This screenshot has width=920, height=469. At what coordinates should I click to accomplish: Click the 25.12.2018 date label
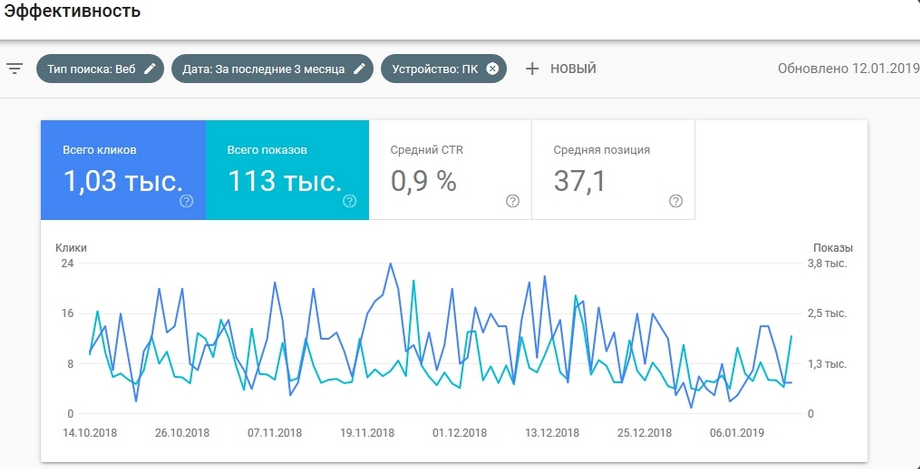tap(644, 433)
